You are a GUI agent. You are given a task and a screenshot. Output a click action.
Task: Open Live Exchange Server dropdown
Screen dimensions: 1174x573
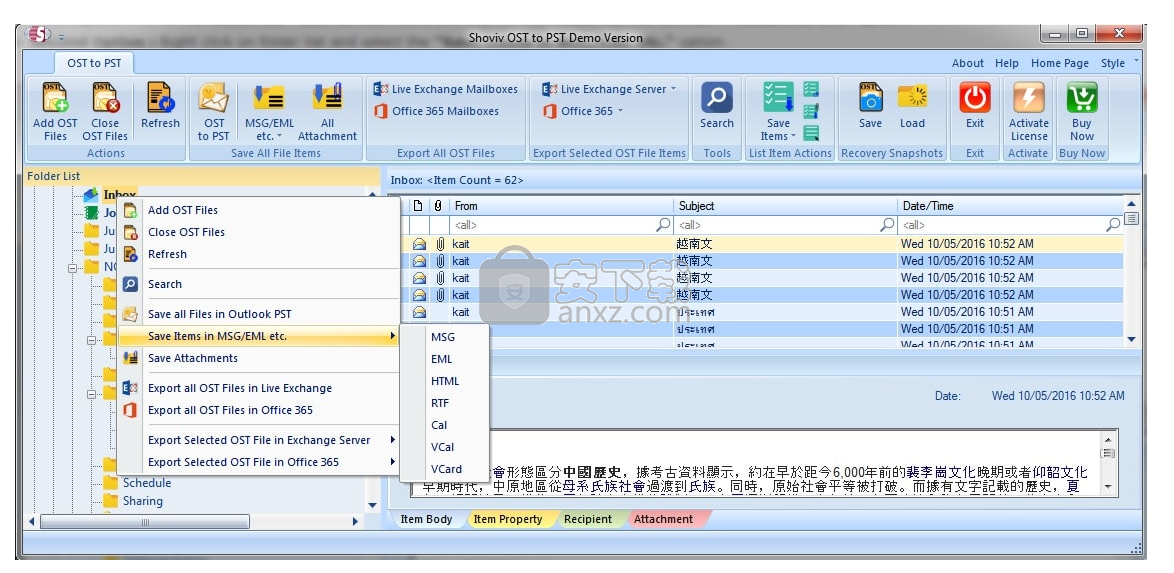tap(609, 89)
